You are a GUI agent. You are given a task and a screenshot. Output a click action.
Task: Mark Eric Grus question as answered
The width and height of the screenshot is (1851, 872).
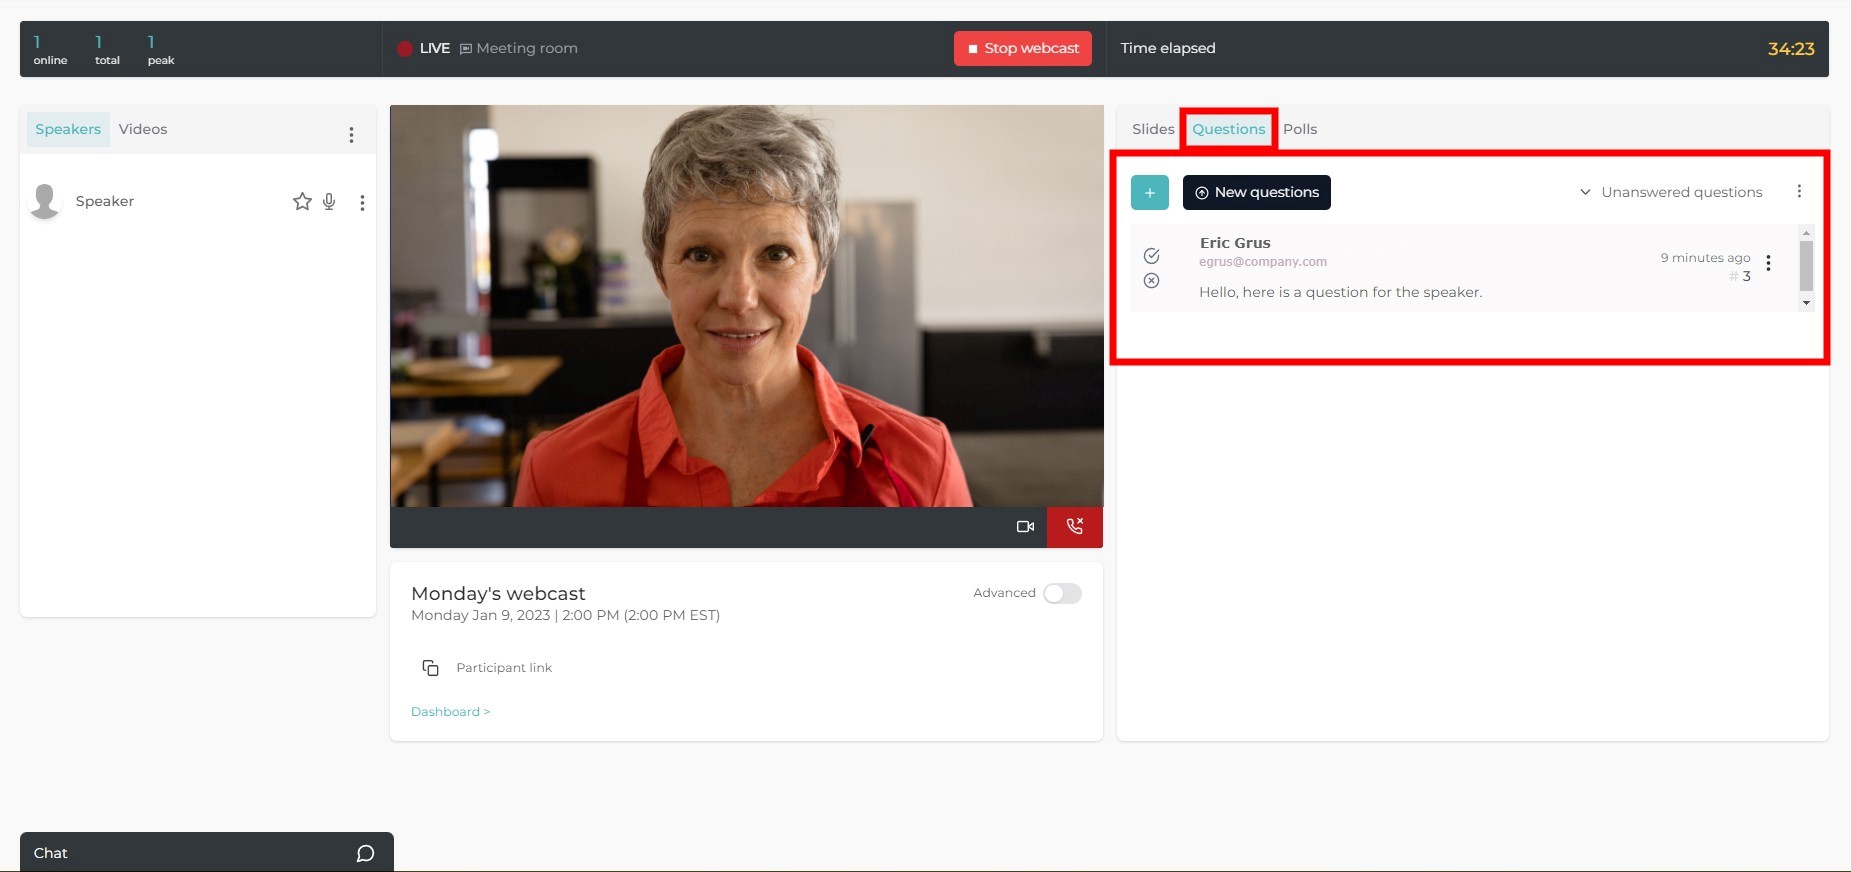pyautogui.click(x=1152, y=256)
